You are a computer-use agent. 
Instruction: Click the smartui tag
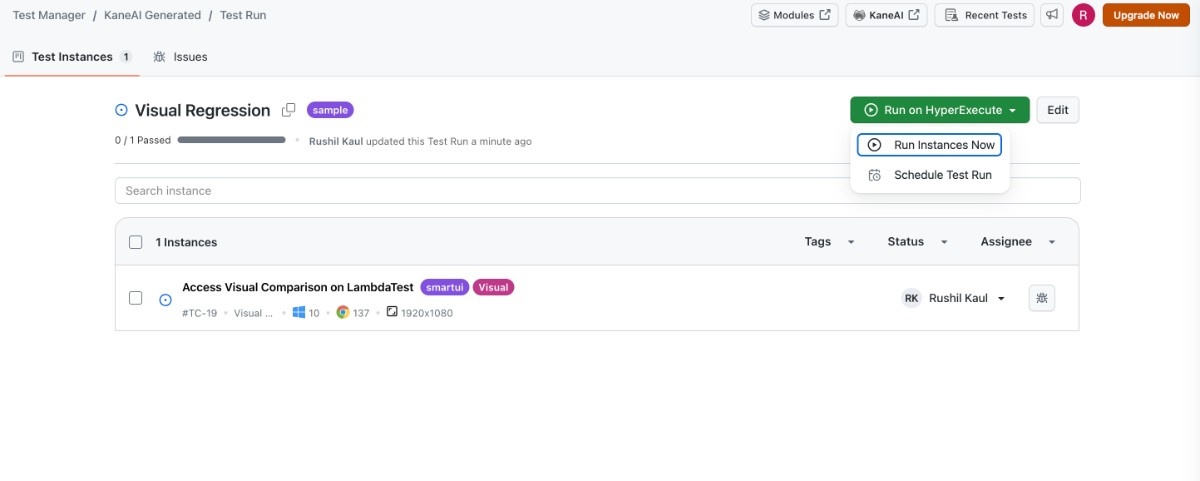(x=445, y=287)
